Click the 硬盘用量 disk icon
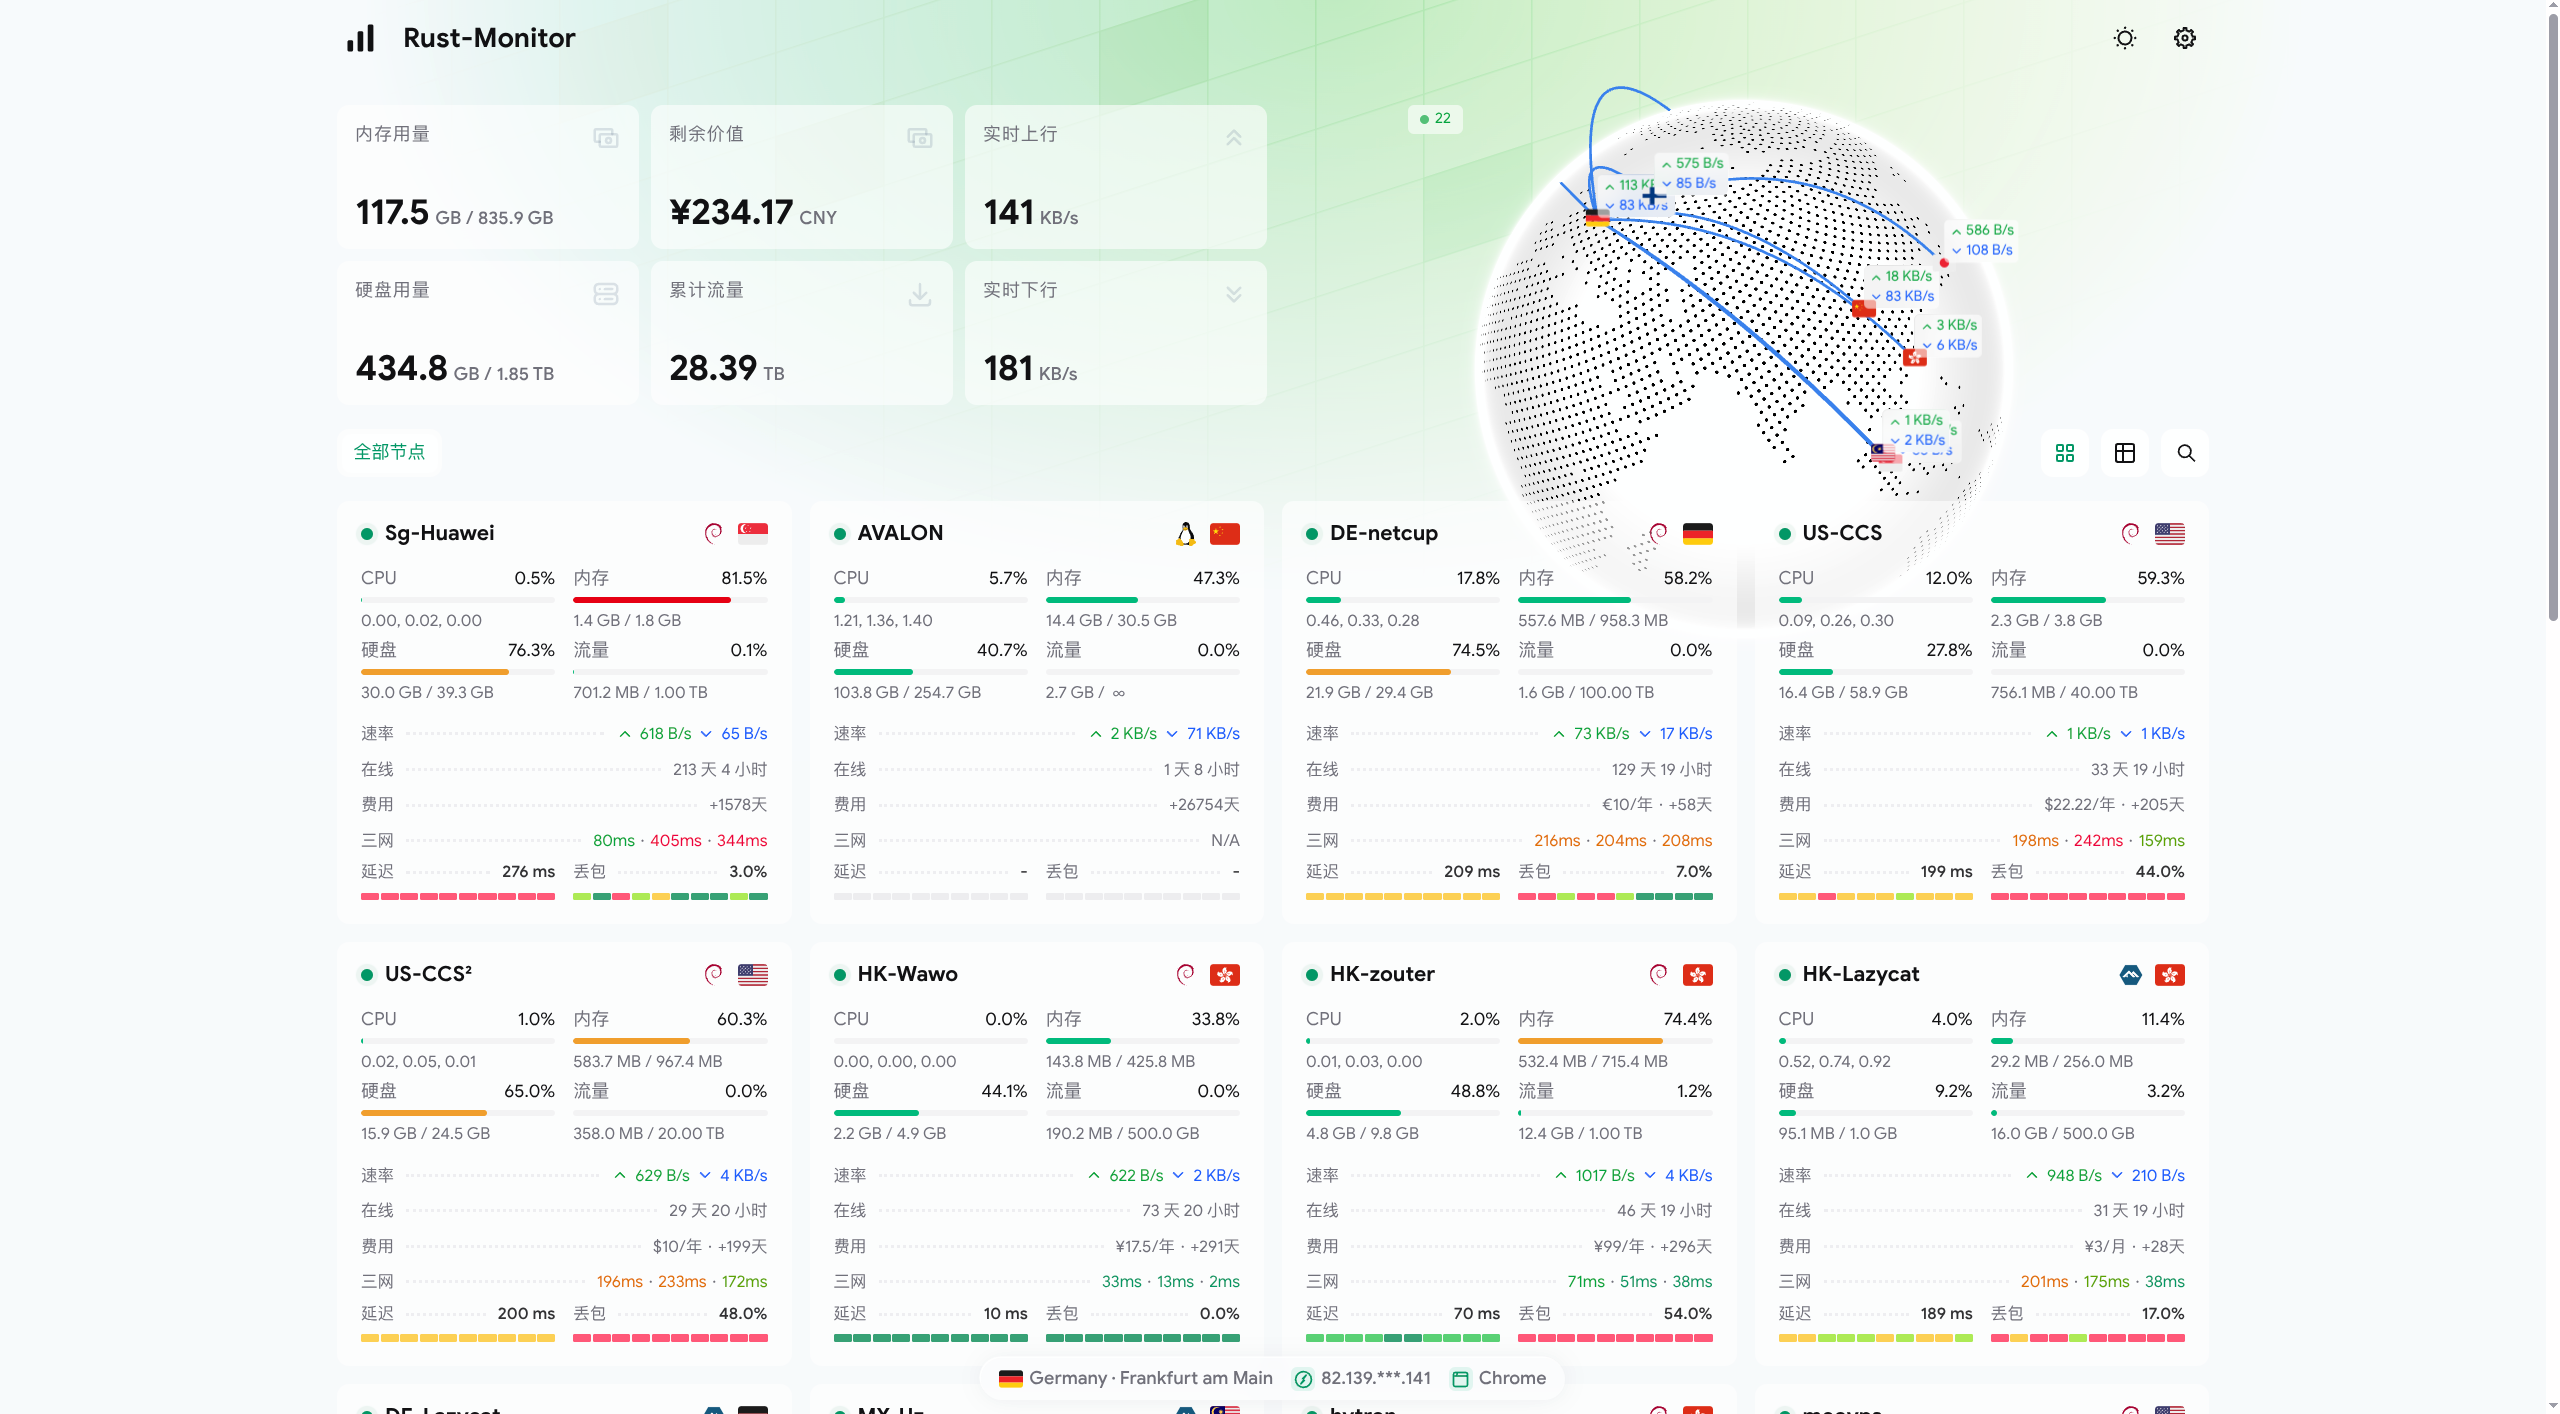 click(x=606, y=294)
